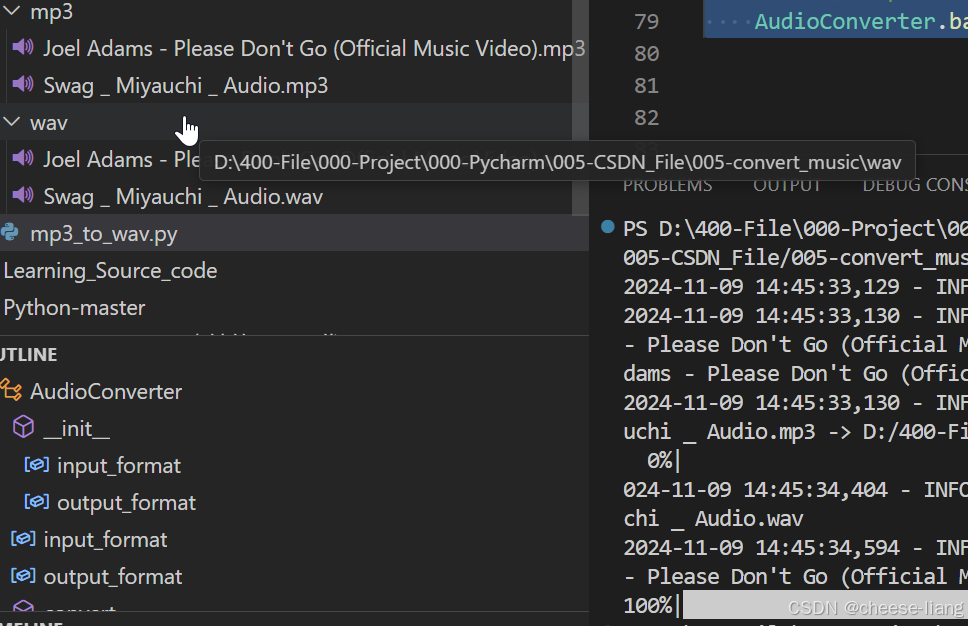Collapse the wav folder

pyautogui.click(x=11, y=122)
